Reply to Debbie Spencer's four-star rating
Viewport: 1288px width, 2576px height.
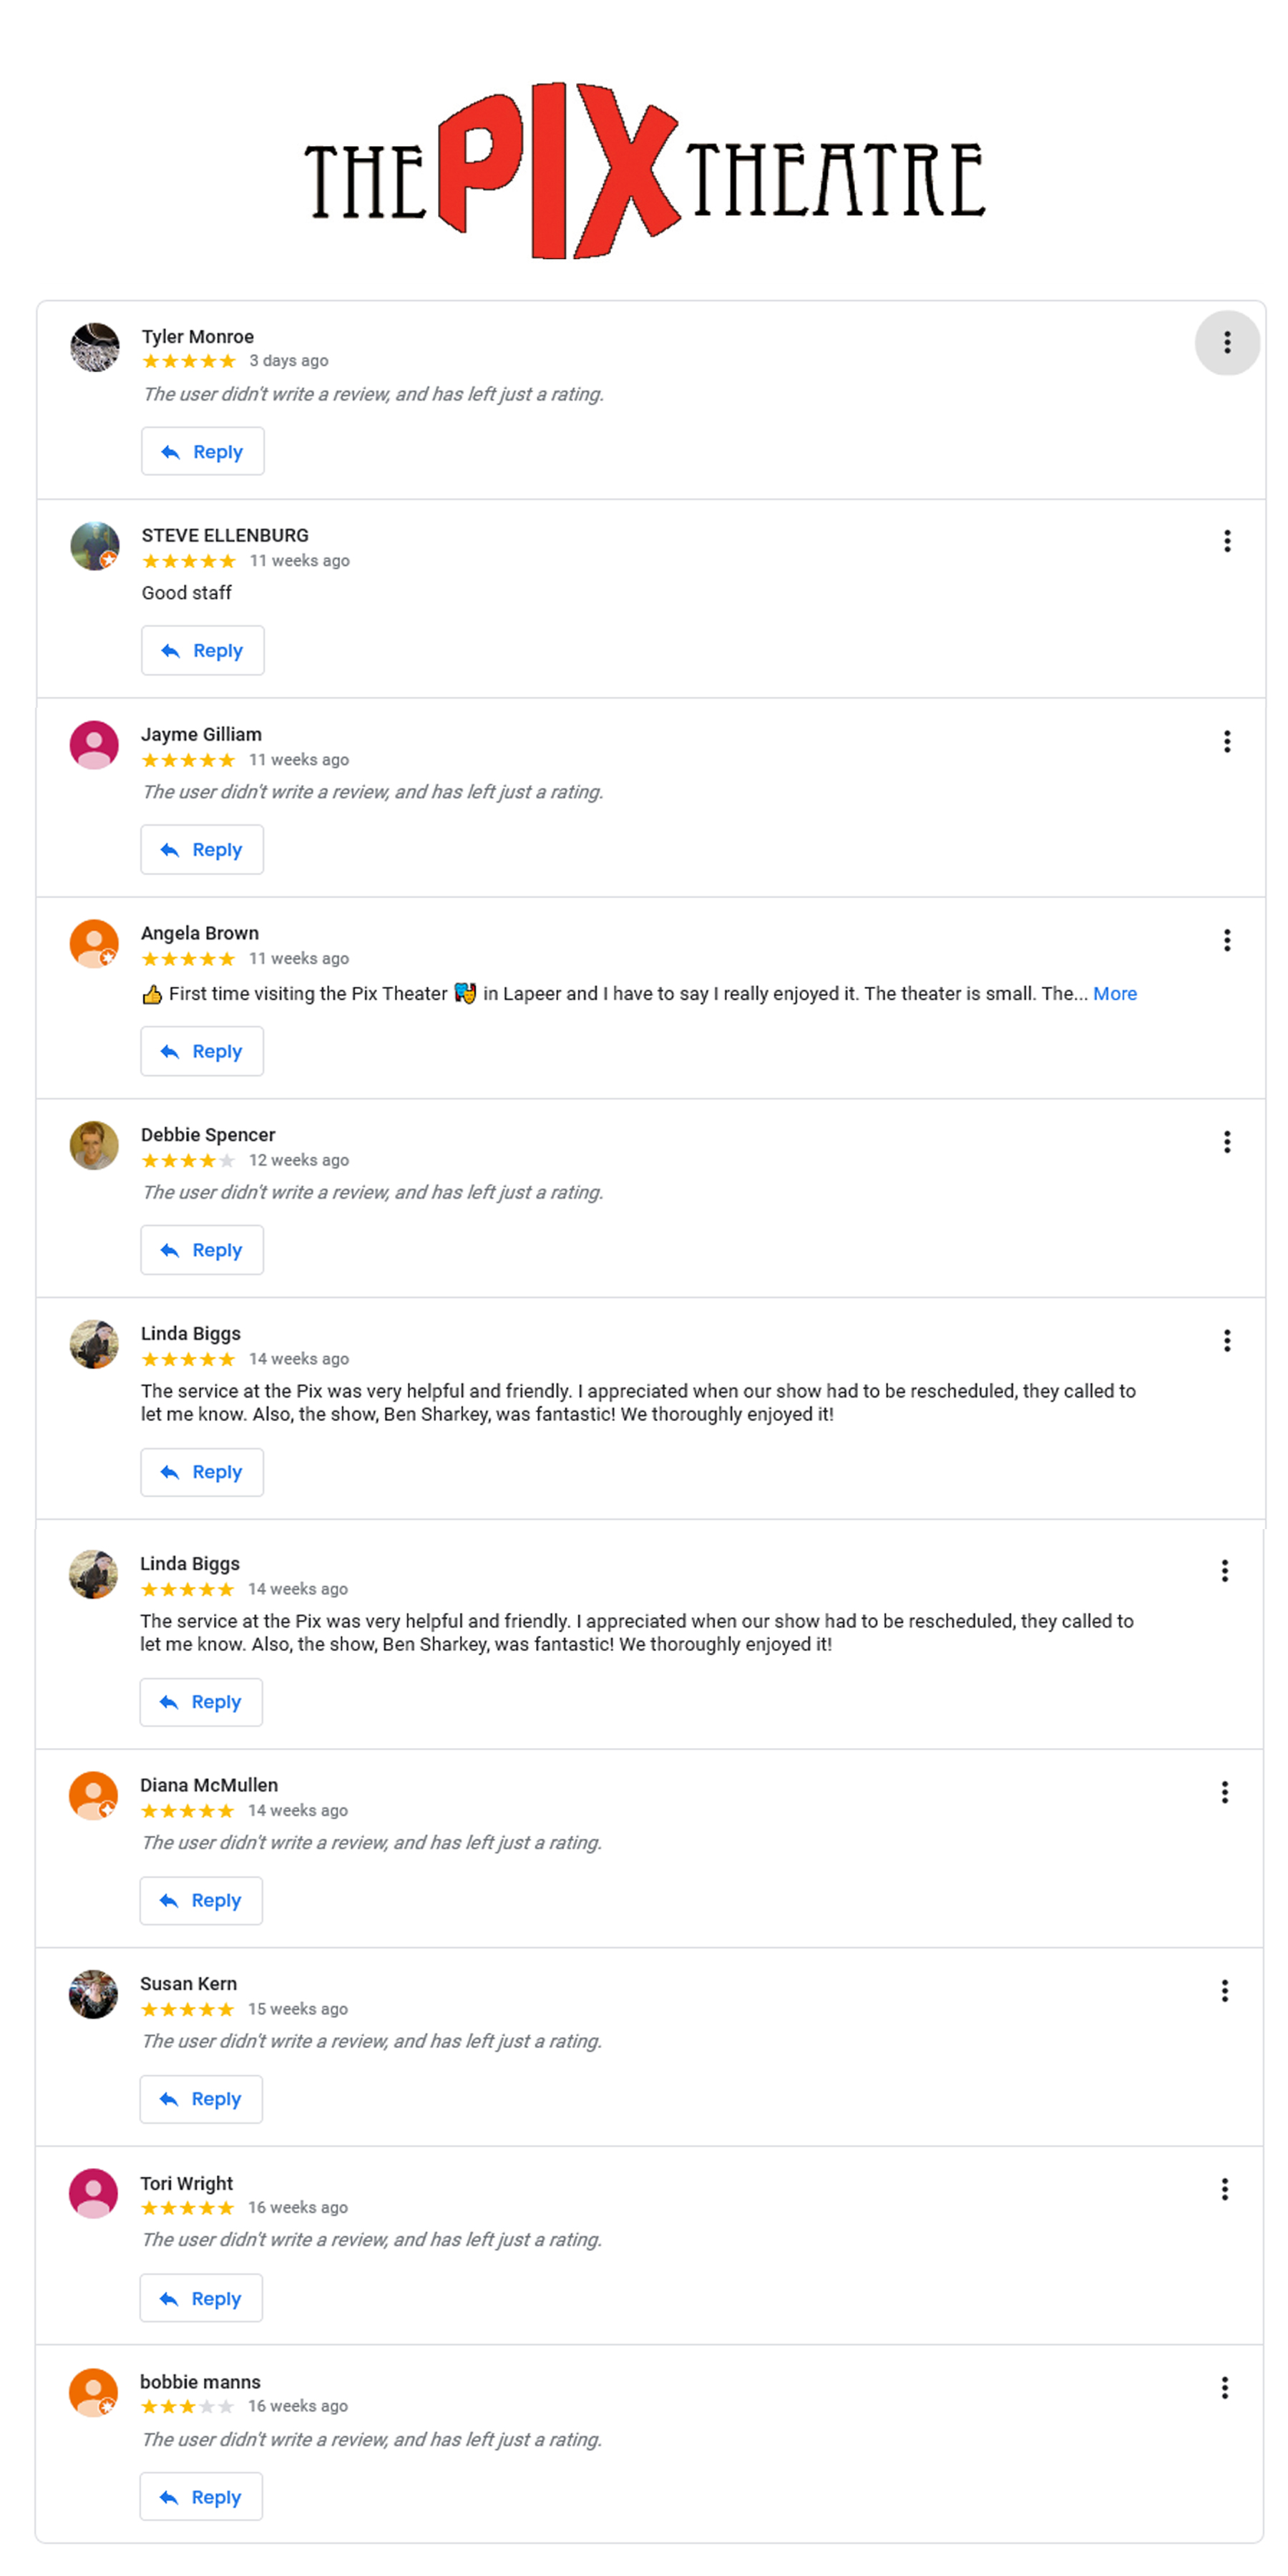pyautogui.click(x=202, y=1250)
